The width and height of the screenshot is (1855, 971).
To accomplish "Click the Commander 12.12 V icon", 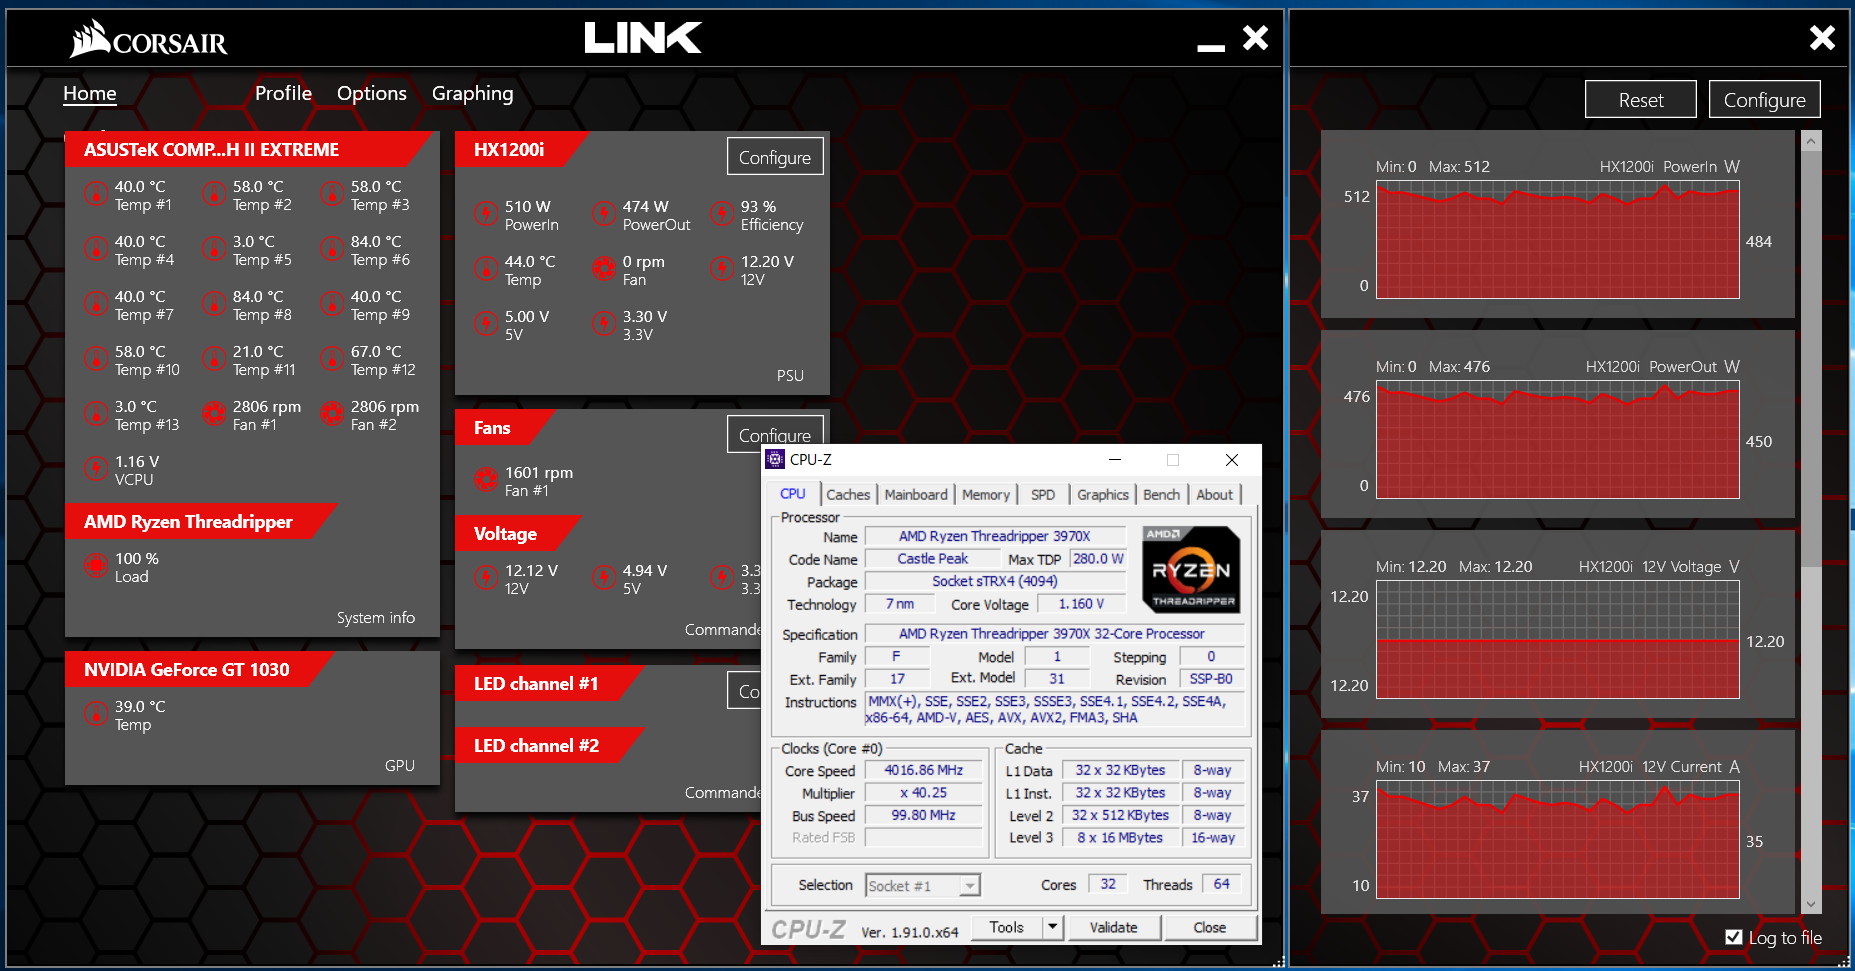I will (x=486, y=578).
